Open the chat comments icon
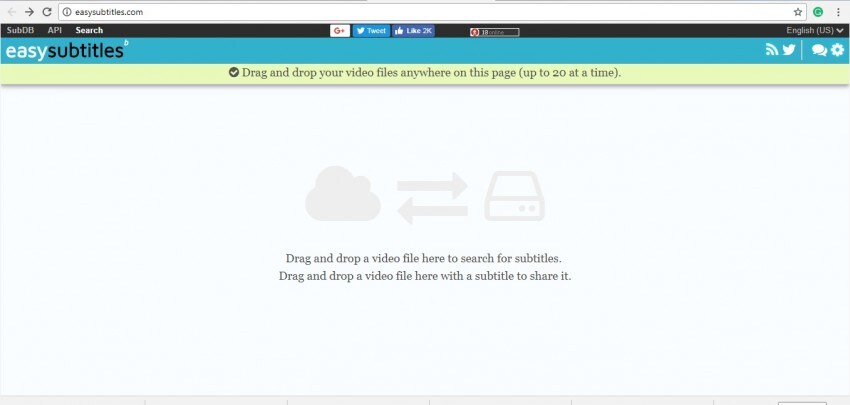Viewport: 850px width, 405px height. pos(819,50)
